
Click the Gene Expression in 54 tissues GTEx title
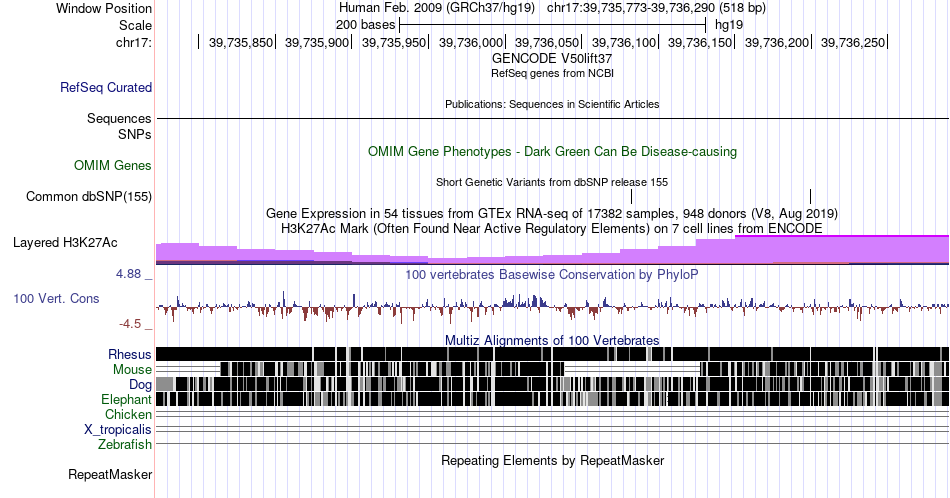click(552, 213)
